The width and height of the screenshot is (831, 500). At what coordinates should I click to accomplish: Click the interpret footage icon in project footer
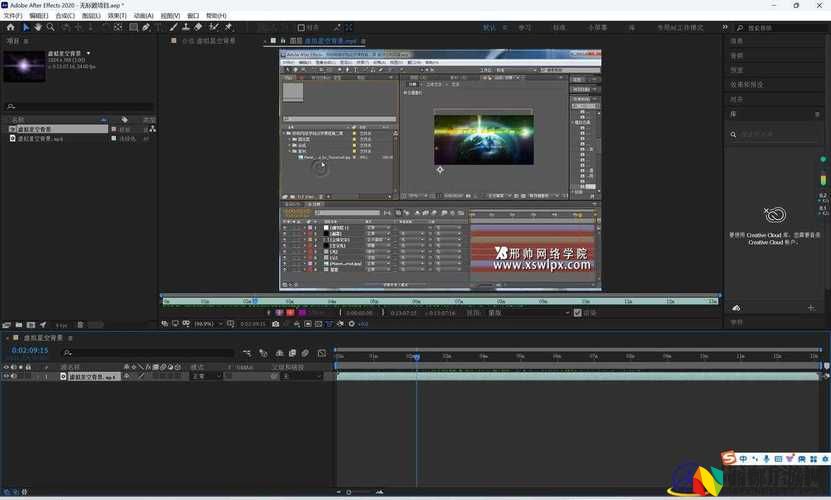point(6,325)
